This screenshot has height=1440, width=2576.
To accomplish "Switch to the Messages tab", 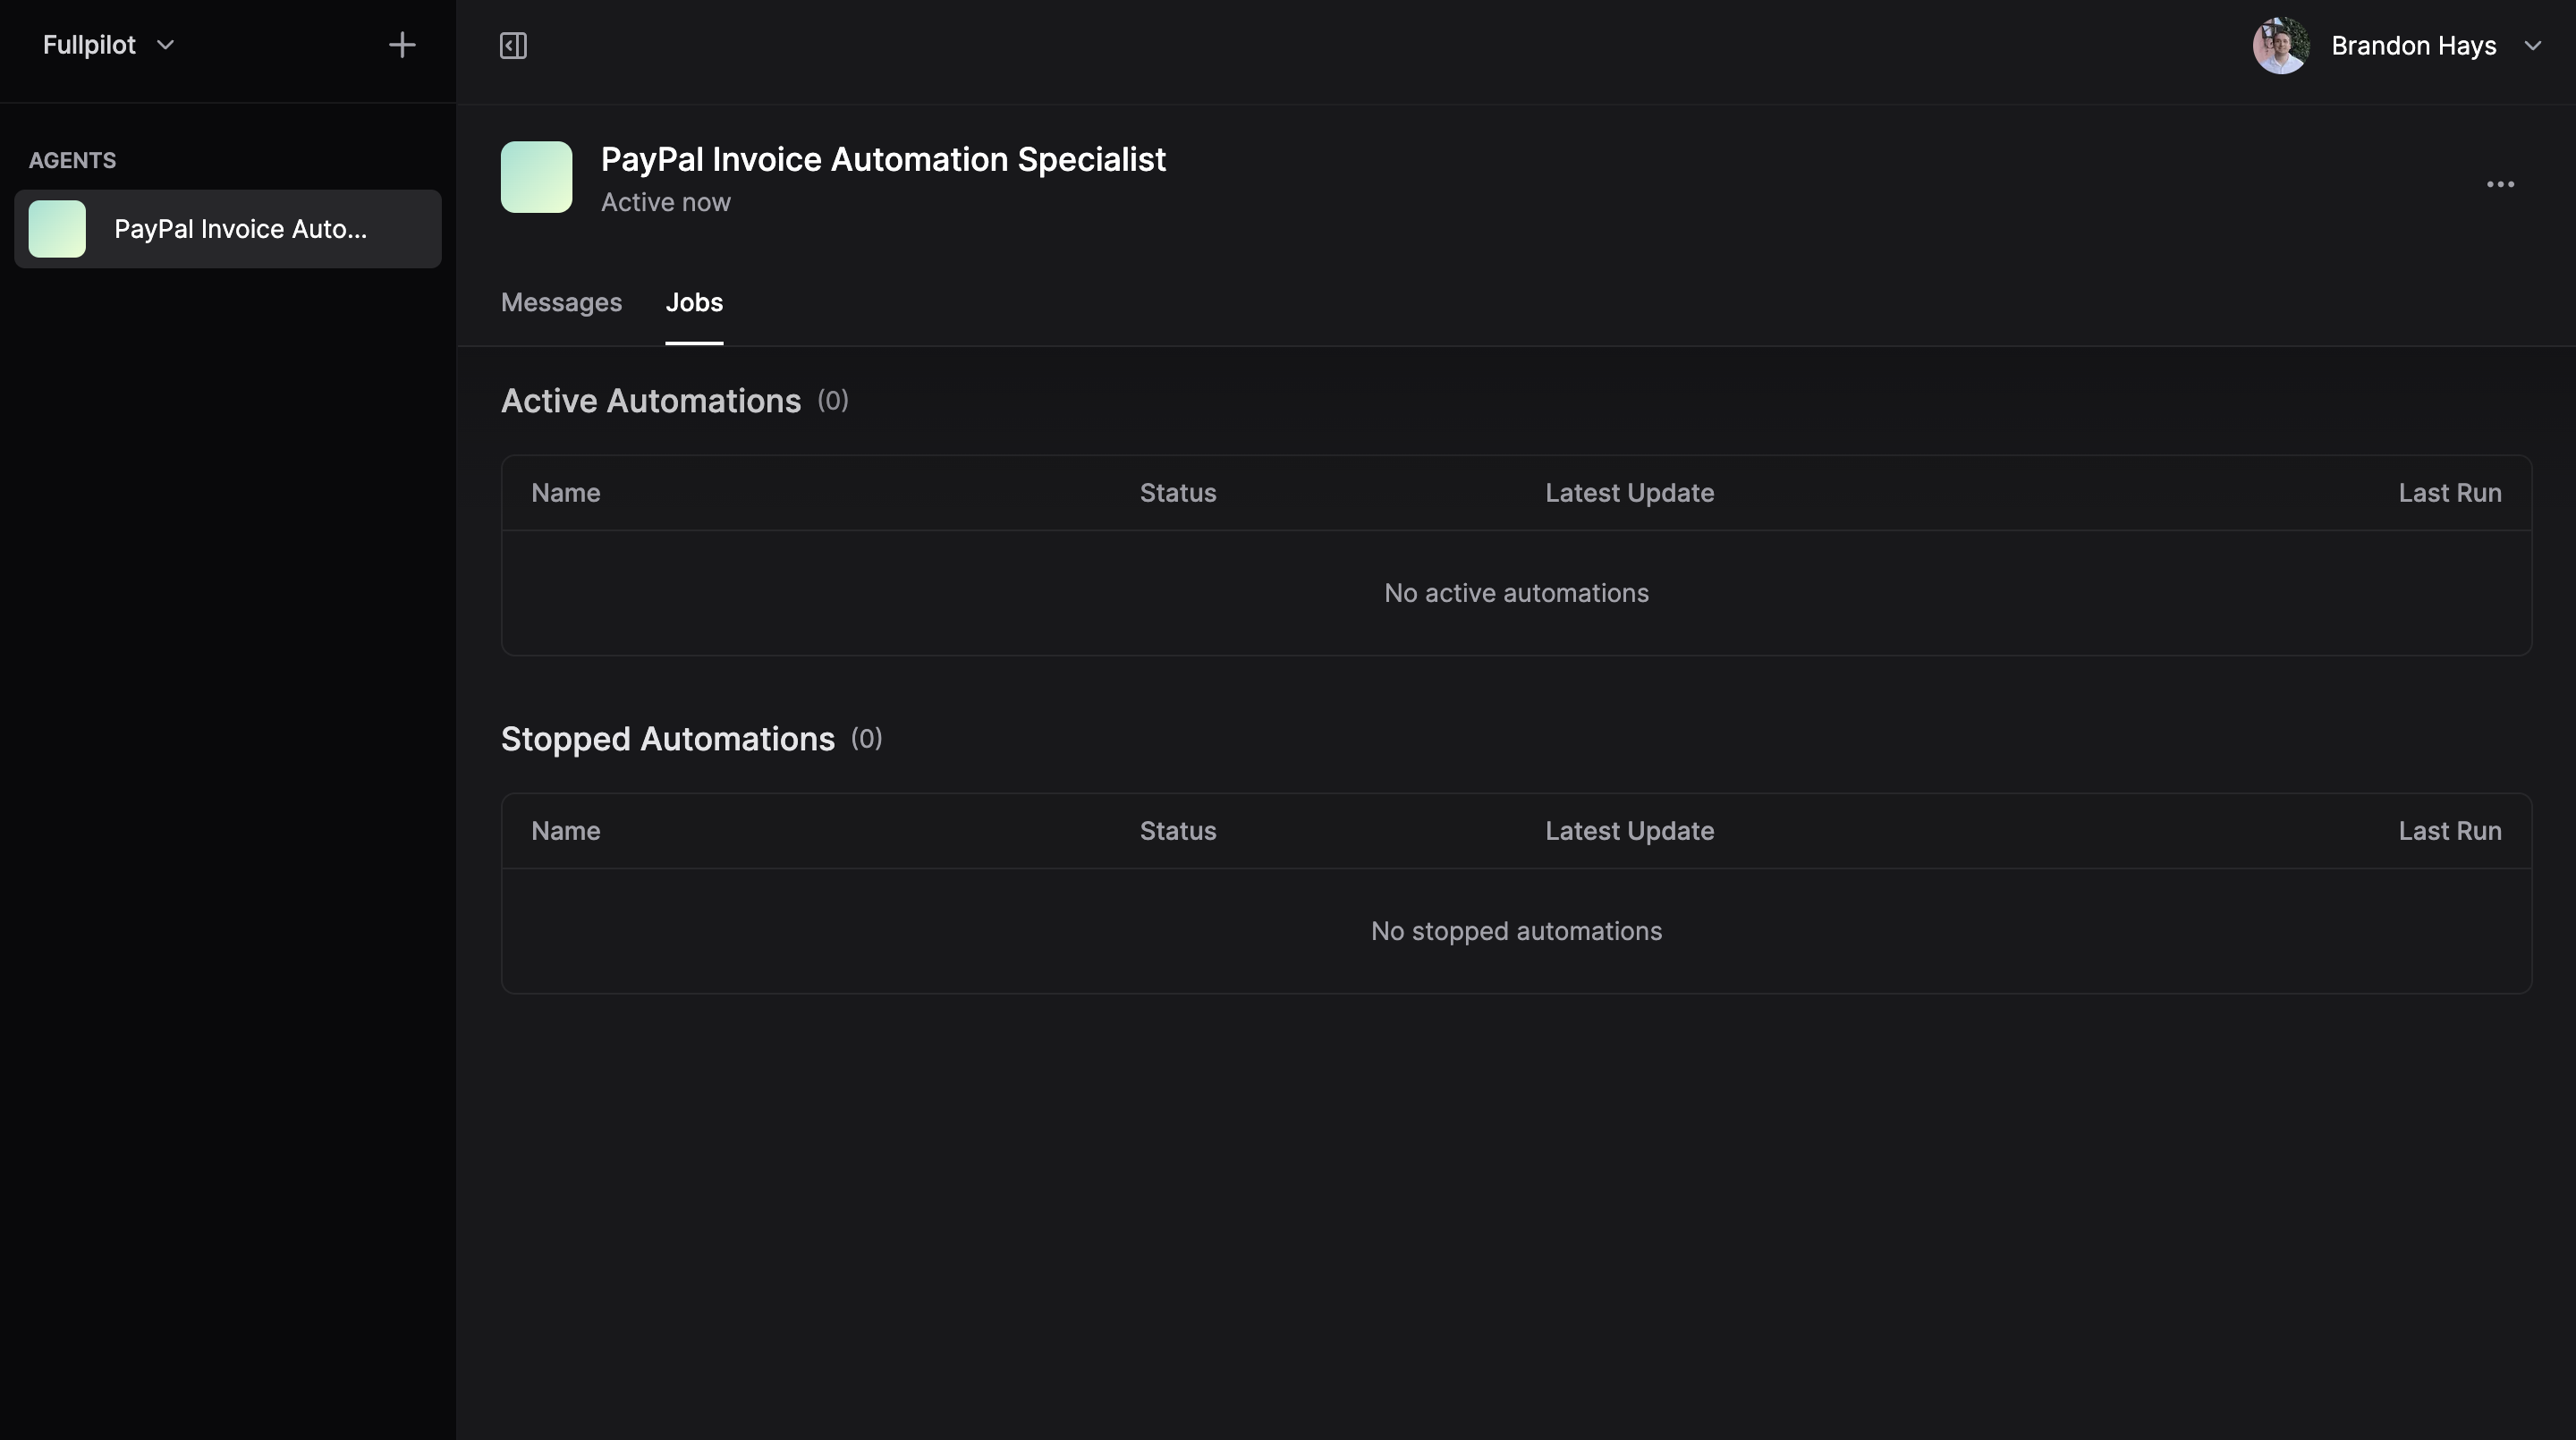I will point(561,302).
